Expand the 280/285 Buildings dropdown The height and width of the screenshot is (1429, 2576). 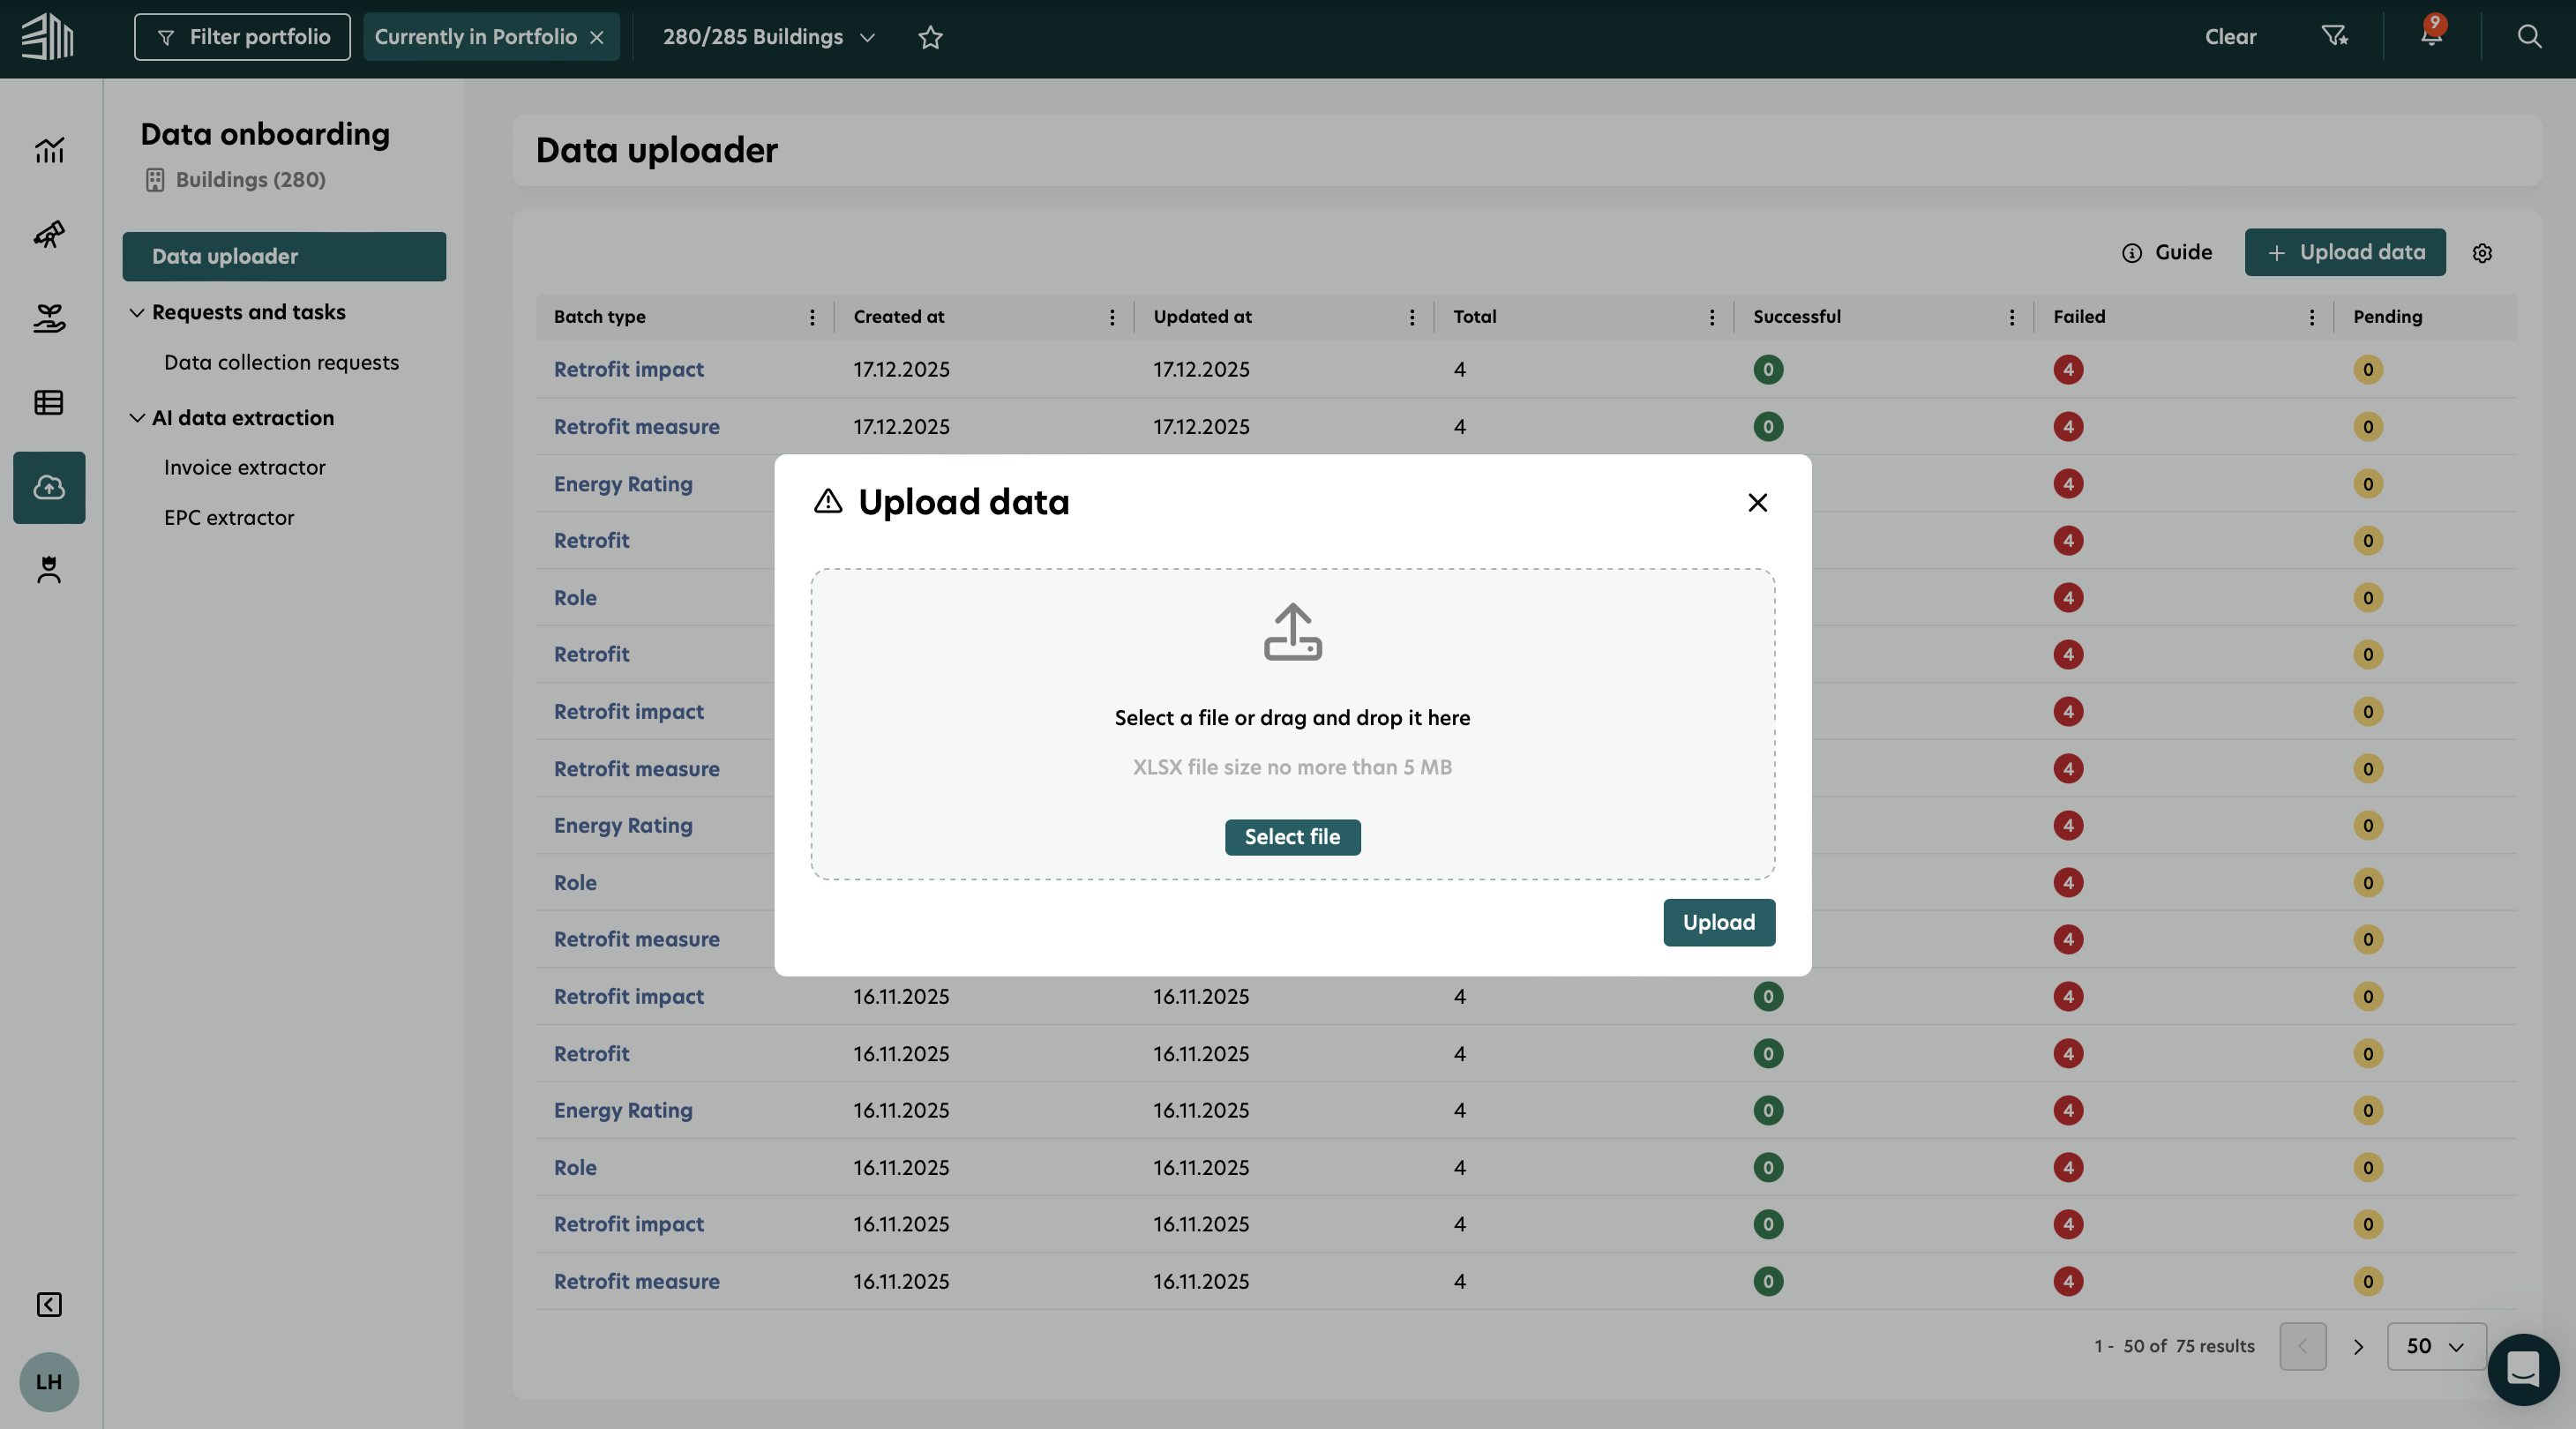868,38
